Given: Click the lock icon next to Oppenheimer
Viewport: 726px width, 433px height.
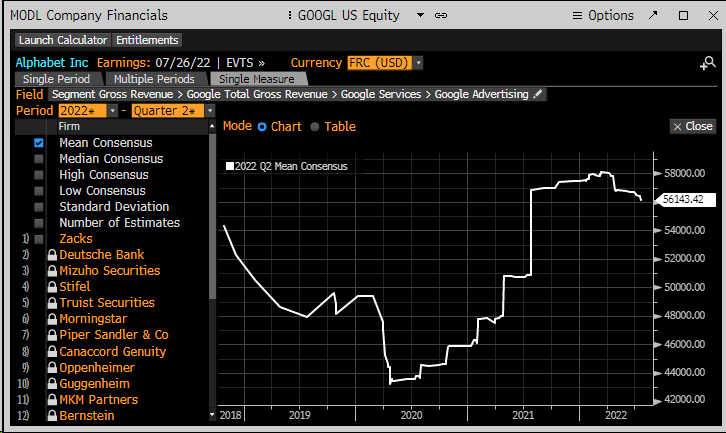Looking at the screenshot, I should pos(52,368).
